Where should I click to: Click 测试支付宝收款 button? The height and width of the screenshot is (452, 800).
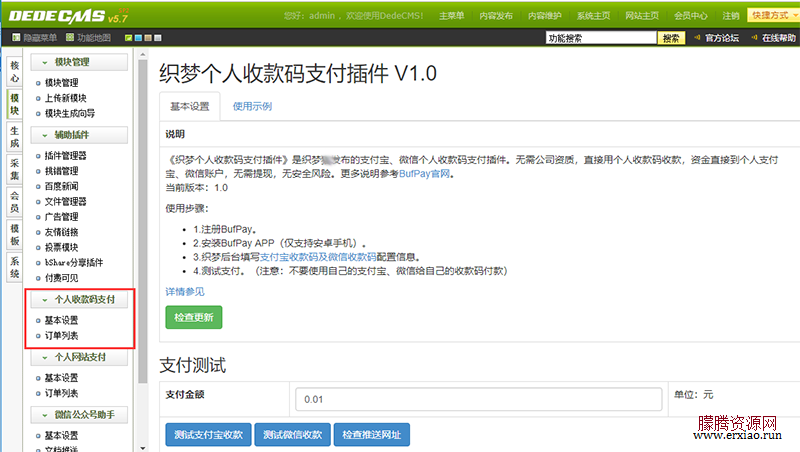tap(208, 435)
